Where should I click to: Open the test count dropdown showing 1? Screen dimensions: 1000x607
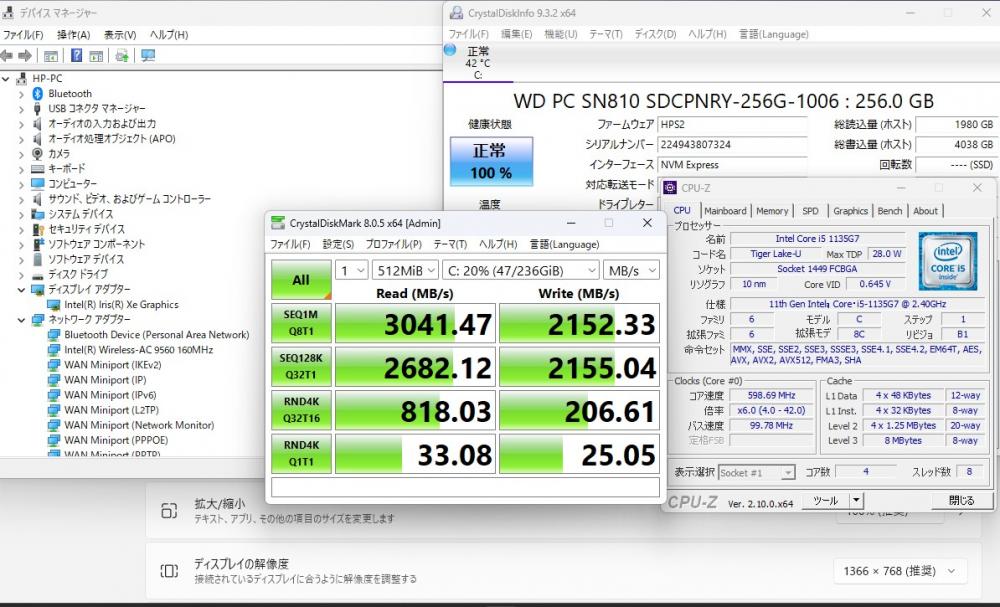pos(351,271)
